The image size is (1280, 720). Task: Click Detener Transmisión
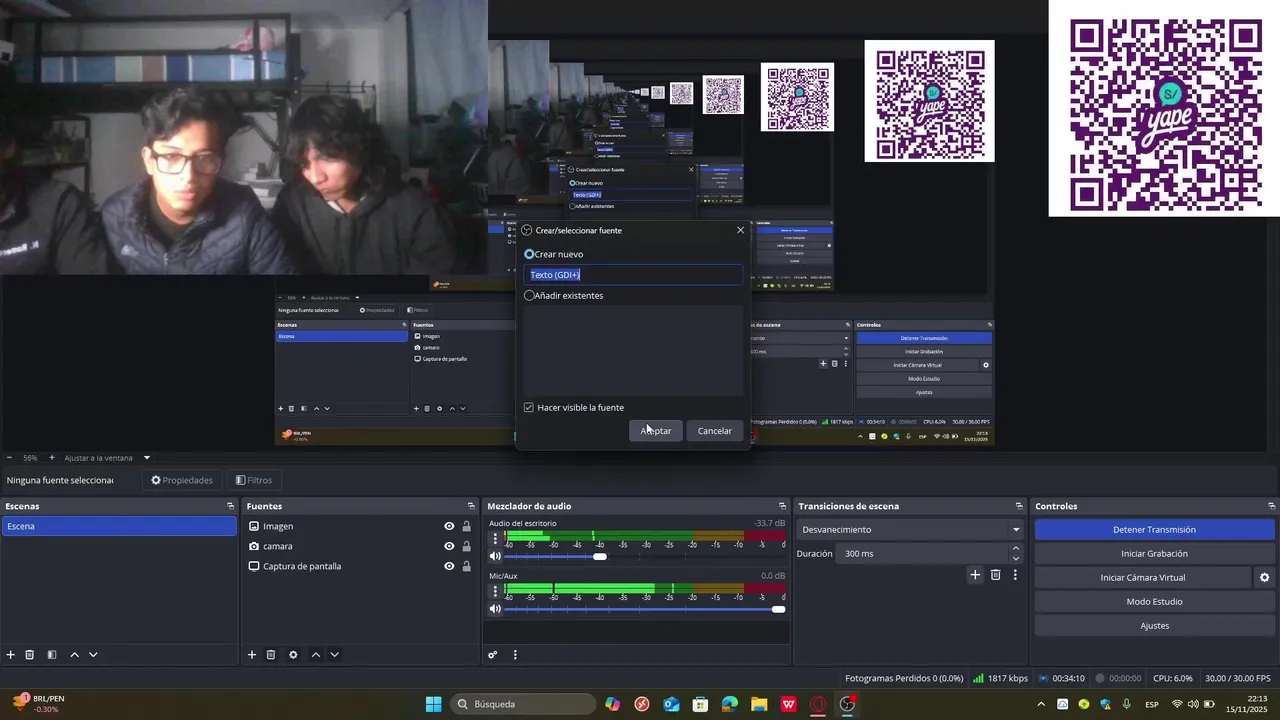point(1154,530)
